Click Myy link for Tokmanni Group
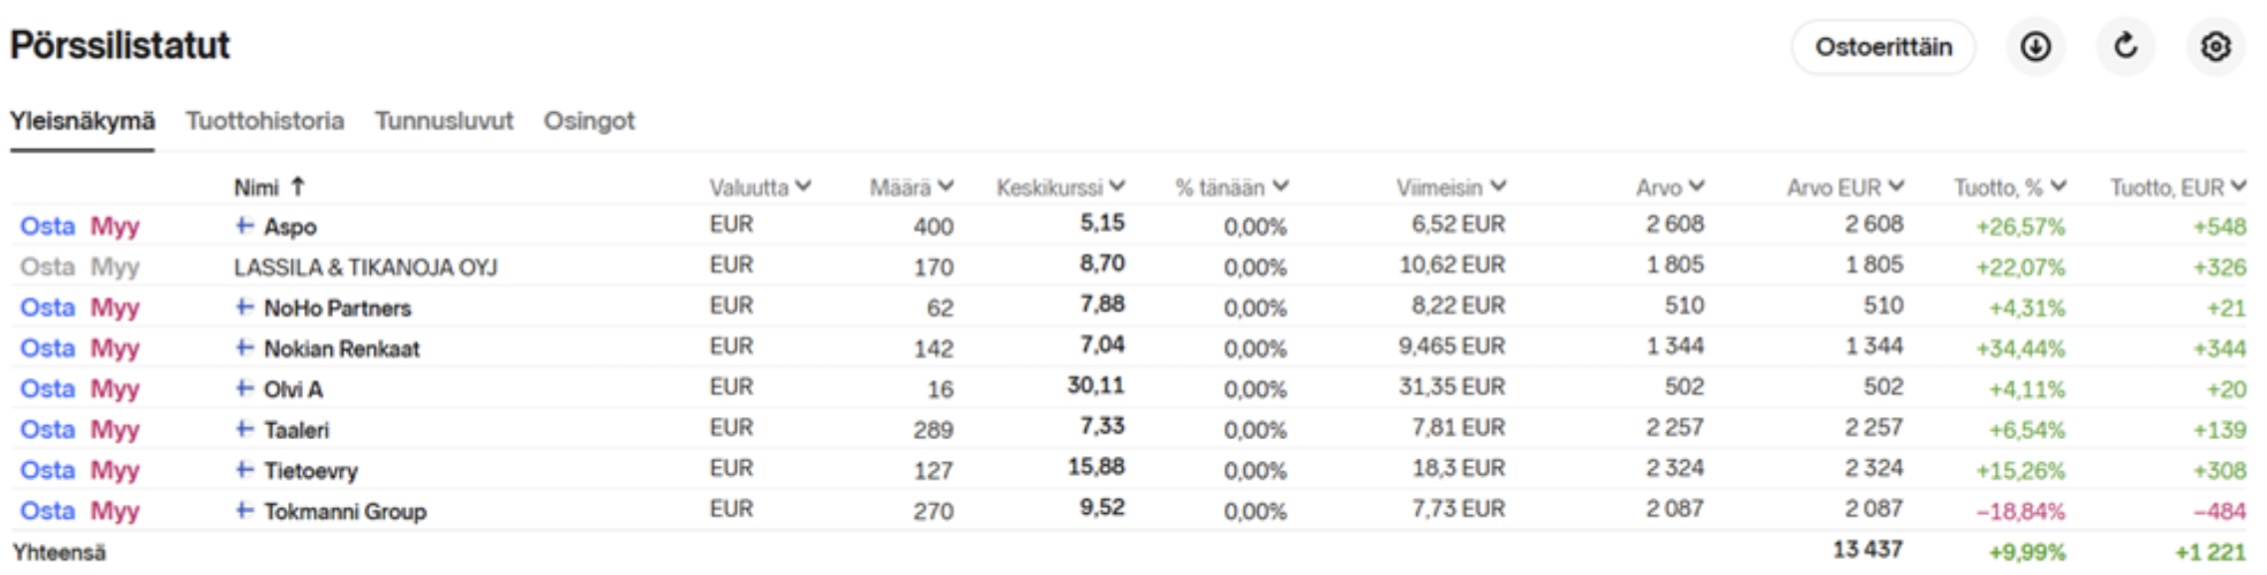2267x575 pixels. point(115,511)
